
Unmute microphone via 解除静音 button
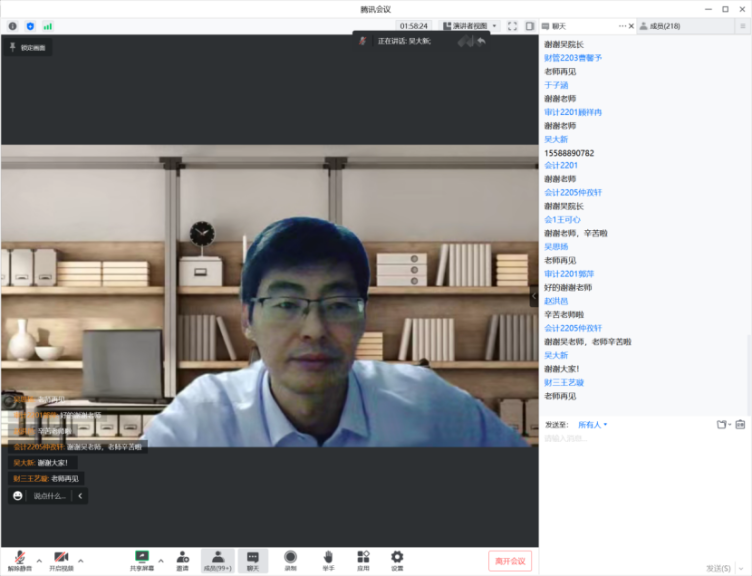(19, 558)
